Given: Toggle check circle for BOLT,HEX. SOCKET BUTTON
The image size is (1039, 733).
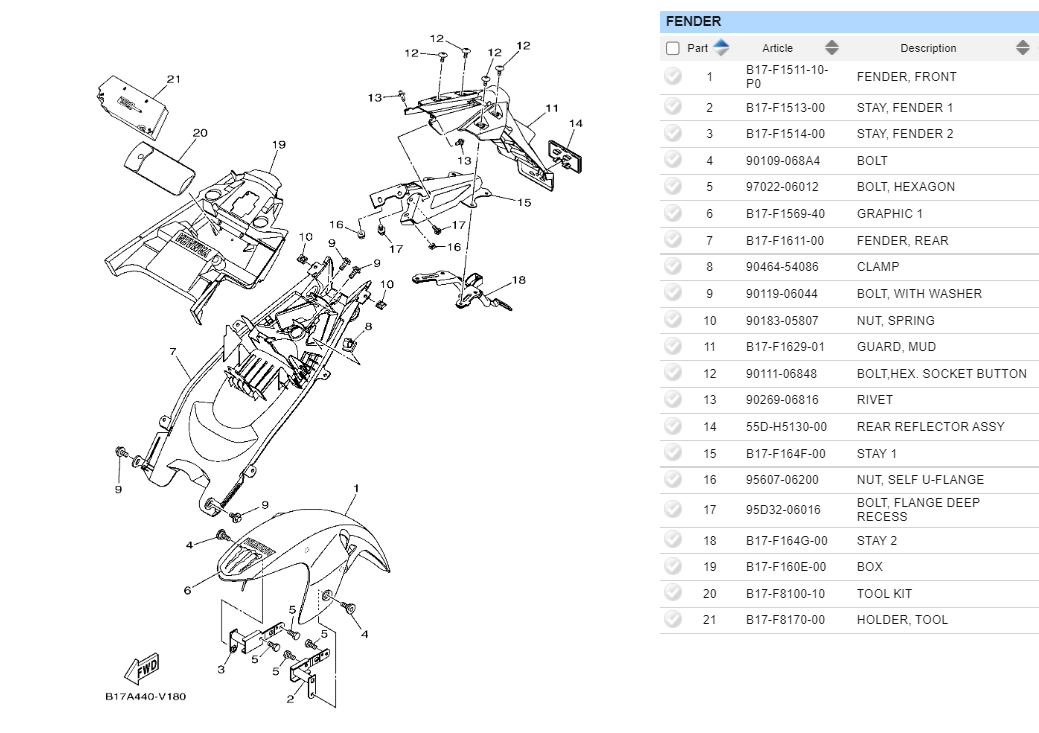Looking at the screenshot, I should (673, 372).
